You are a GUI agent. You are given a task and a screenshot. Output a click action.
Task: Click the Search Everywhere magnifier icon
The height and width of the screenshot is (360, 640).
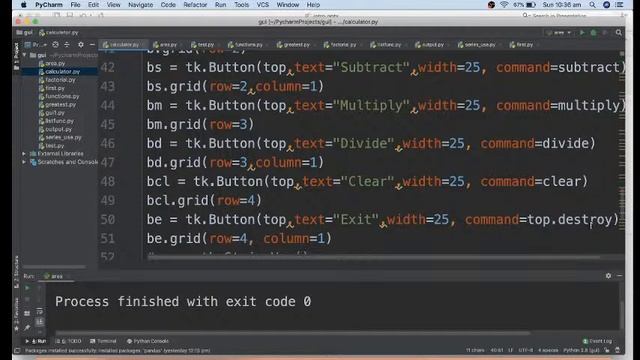[619, 33]
